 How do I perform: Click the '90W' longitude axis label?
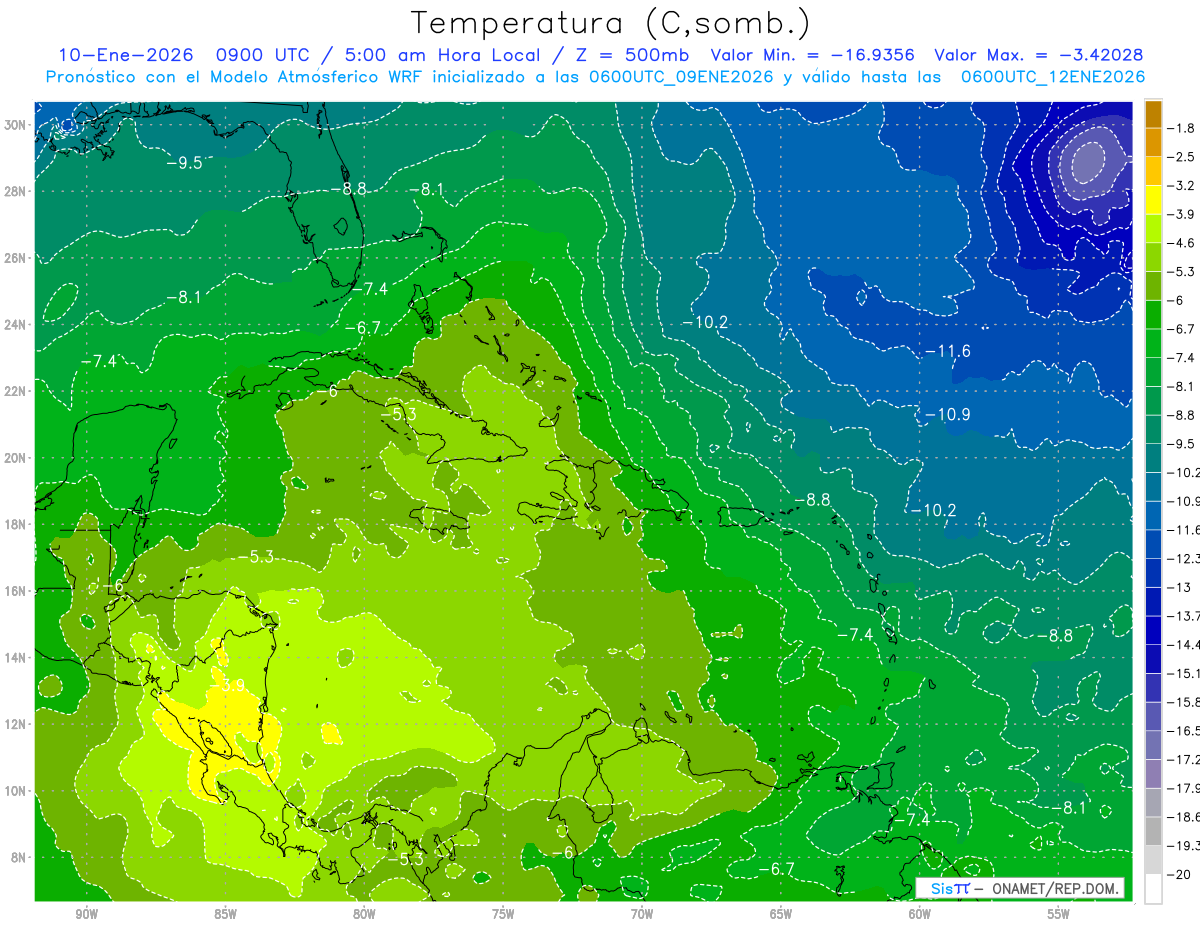pos(86,915)
